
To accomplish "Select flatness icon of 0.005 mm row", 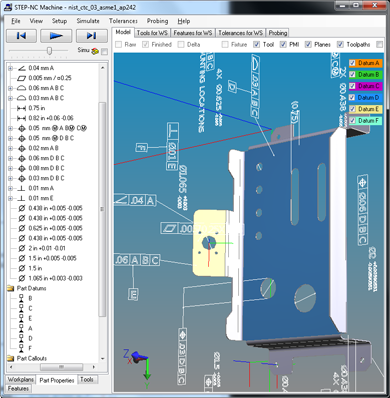I will (21, 78).
